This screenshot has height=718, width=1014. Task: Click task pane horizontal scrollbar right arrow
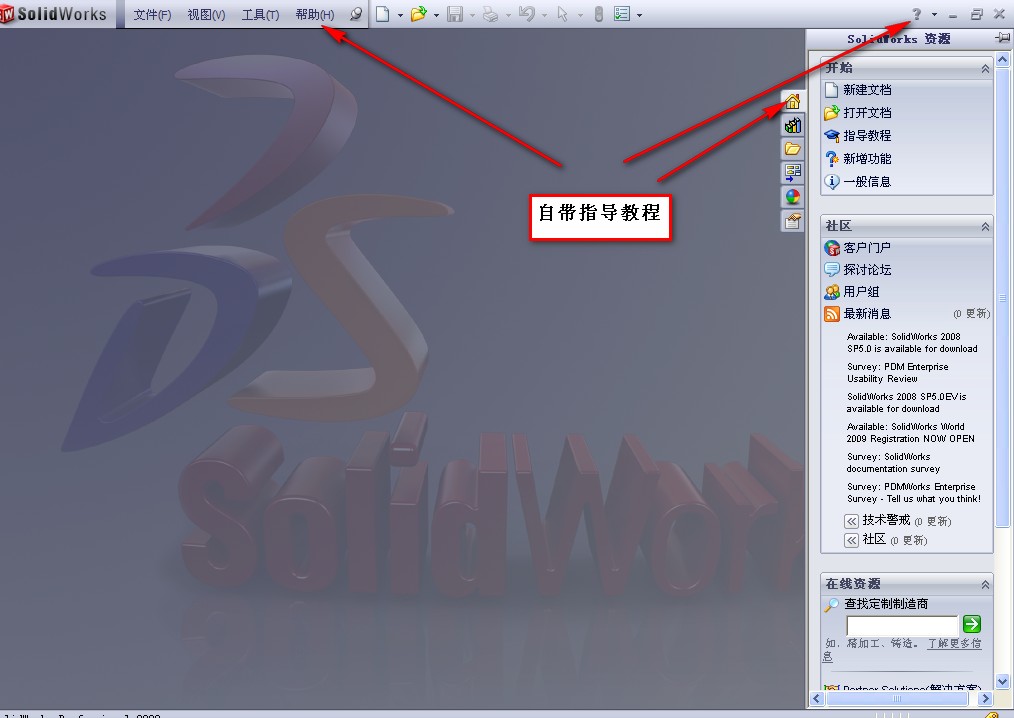pyautogui.click(x=985, y=699)
